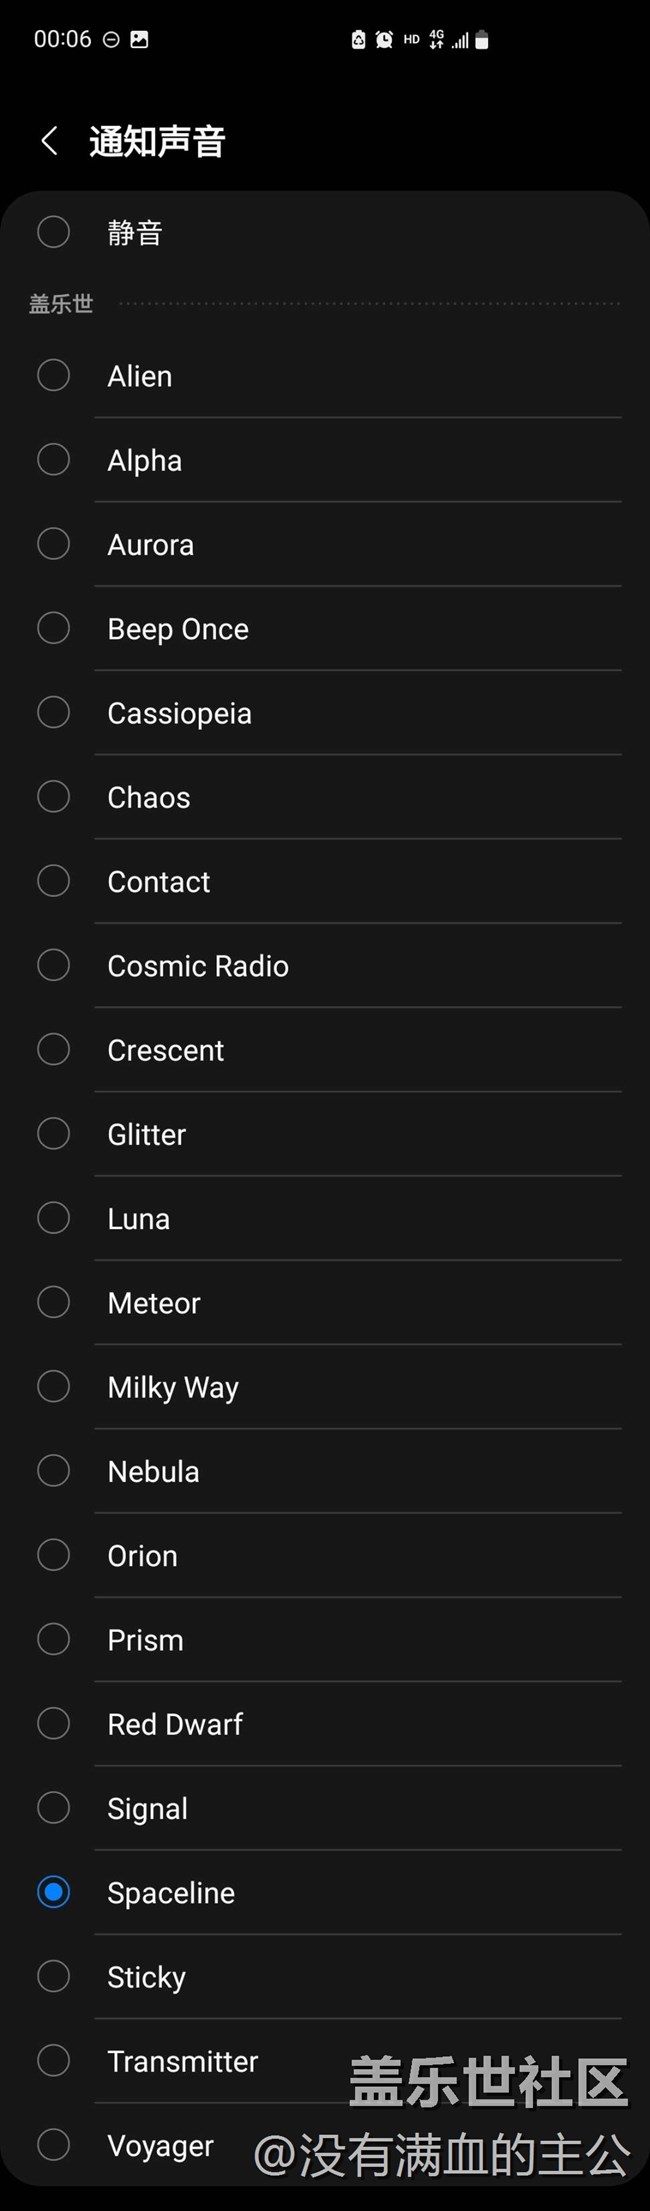Tap the image notification status icon
Viewport: 650px width, 2211px height.
139,40
